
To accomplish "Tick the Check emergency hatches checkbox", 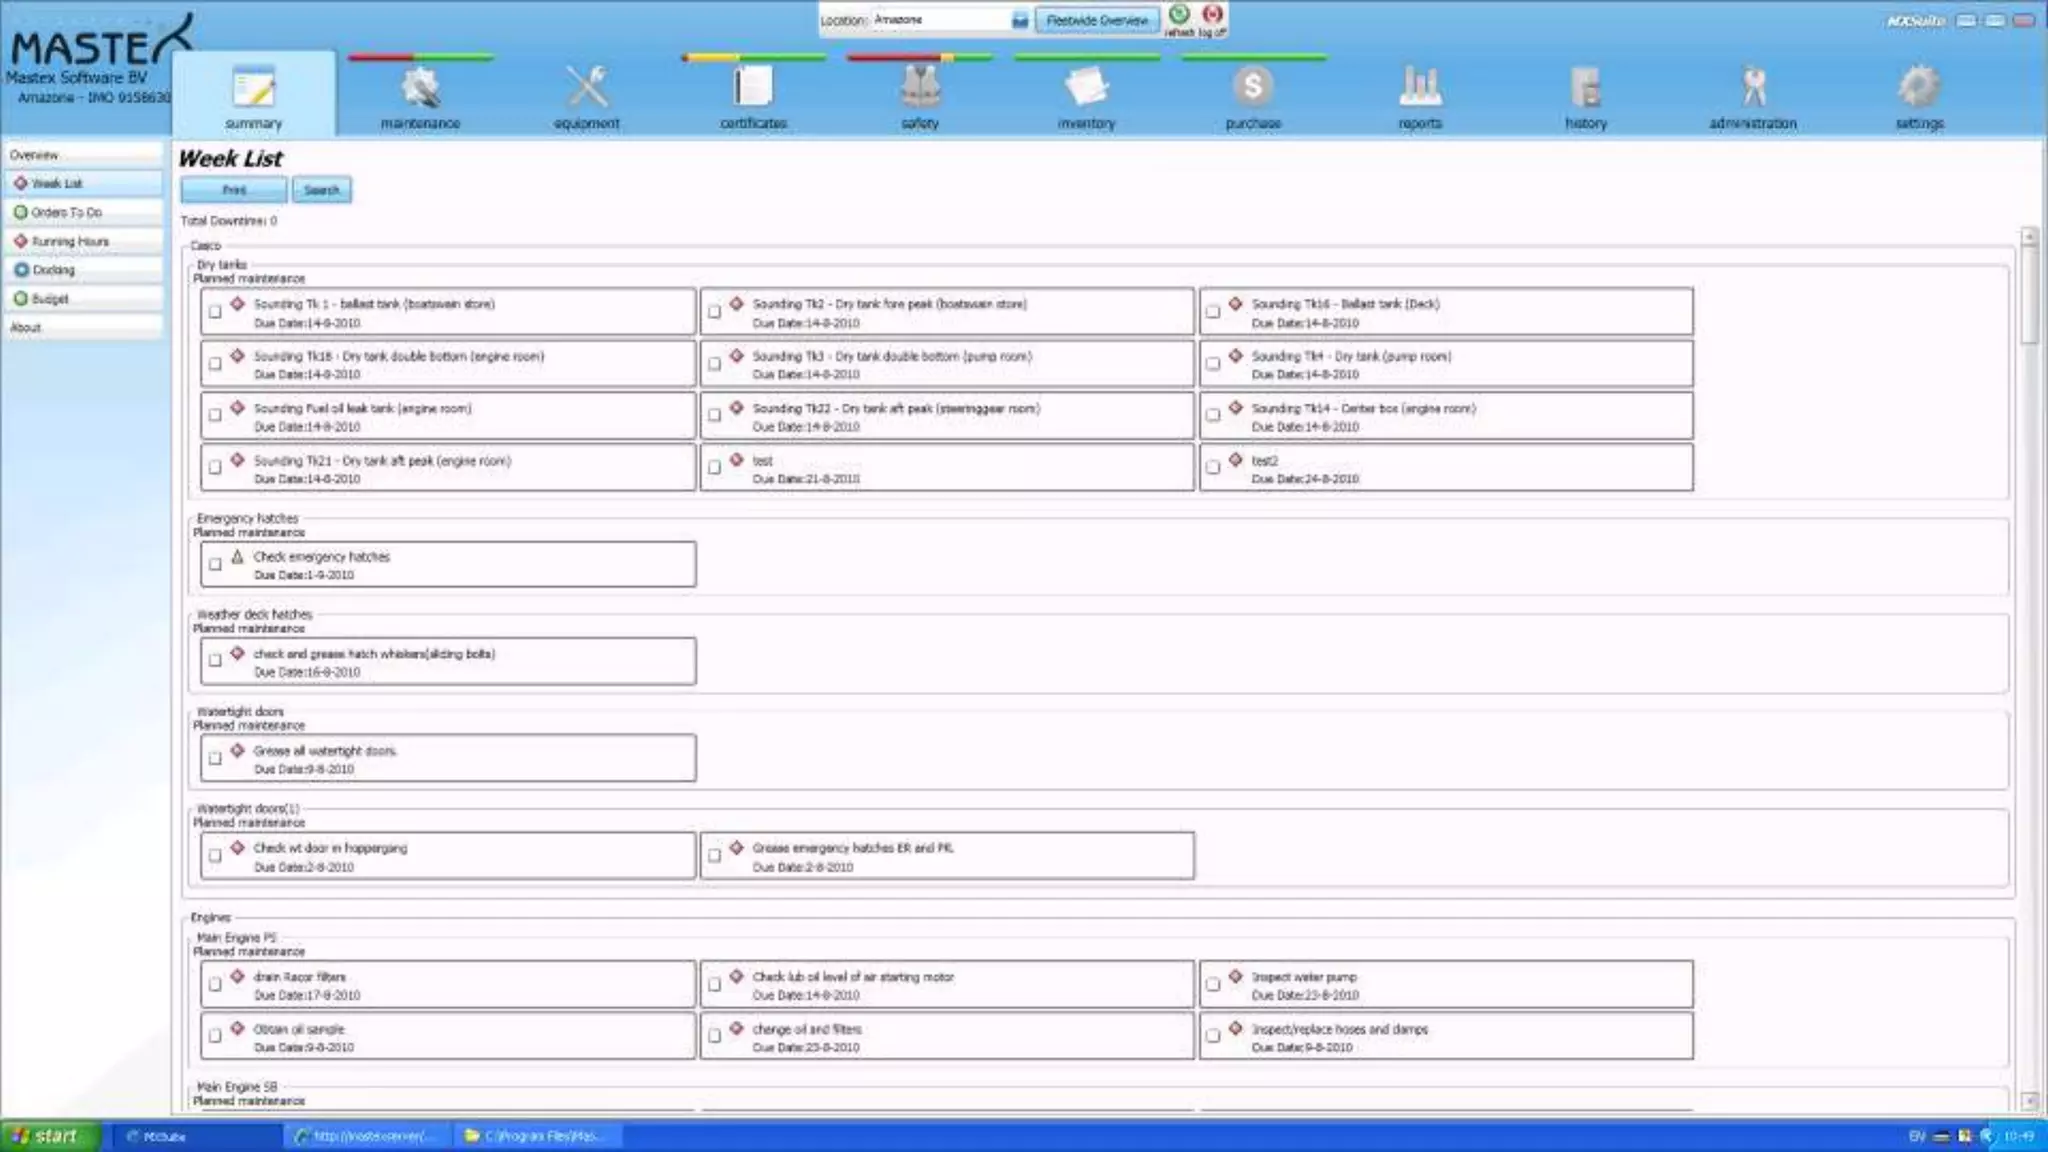I will [x=215, y=564].
